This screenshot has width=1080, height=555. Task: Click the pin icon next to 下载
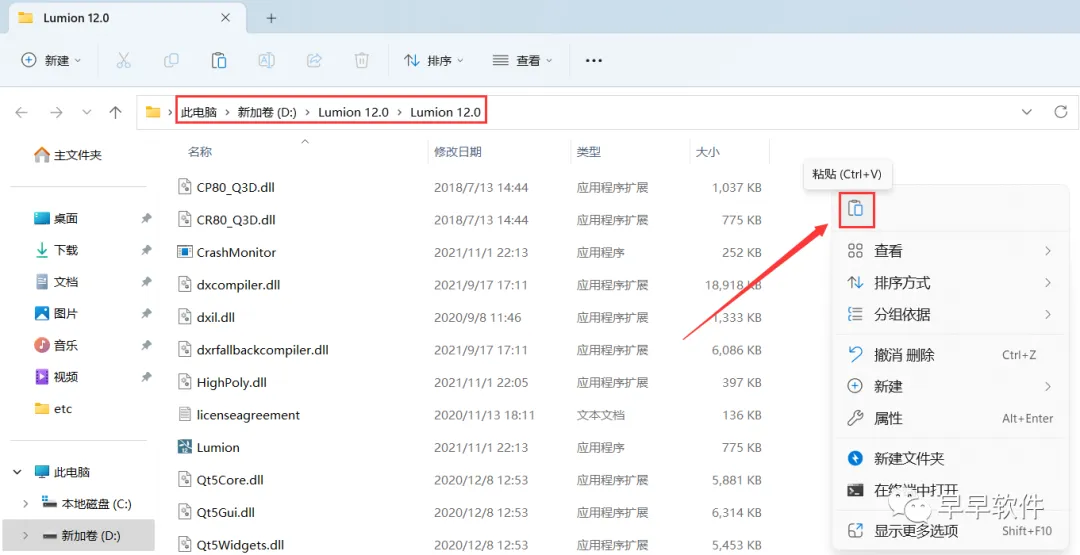(146, 250)
